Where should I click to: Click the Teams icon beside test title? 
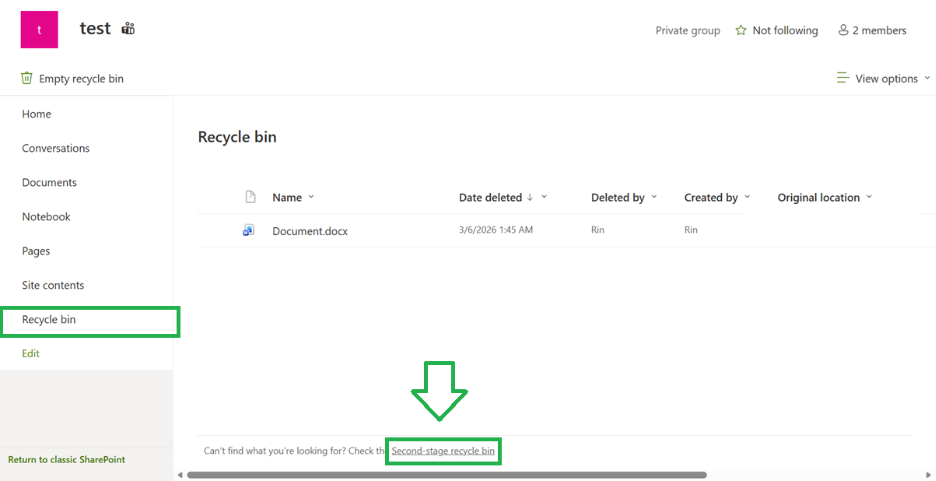(x=128, y=29)
